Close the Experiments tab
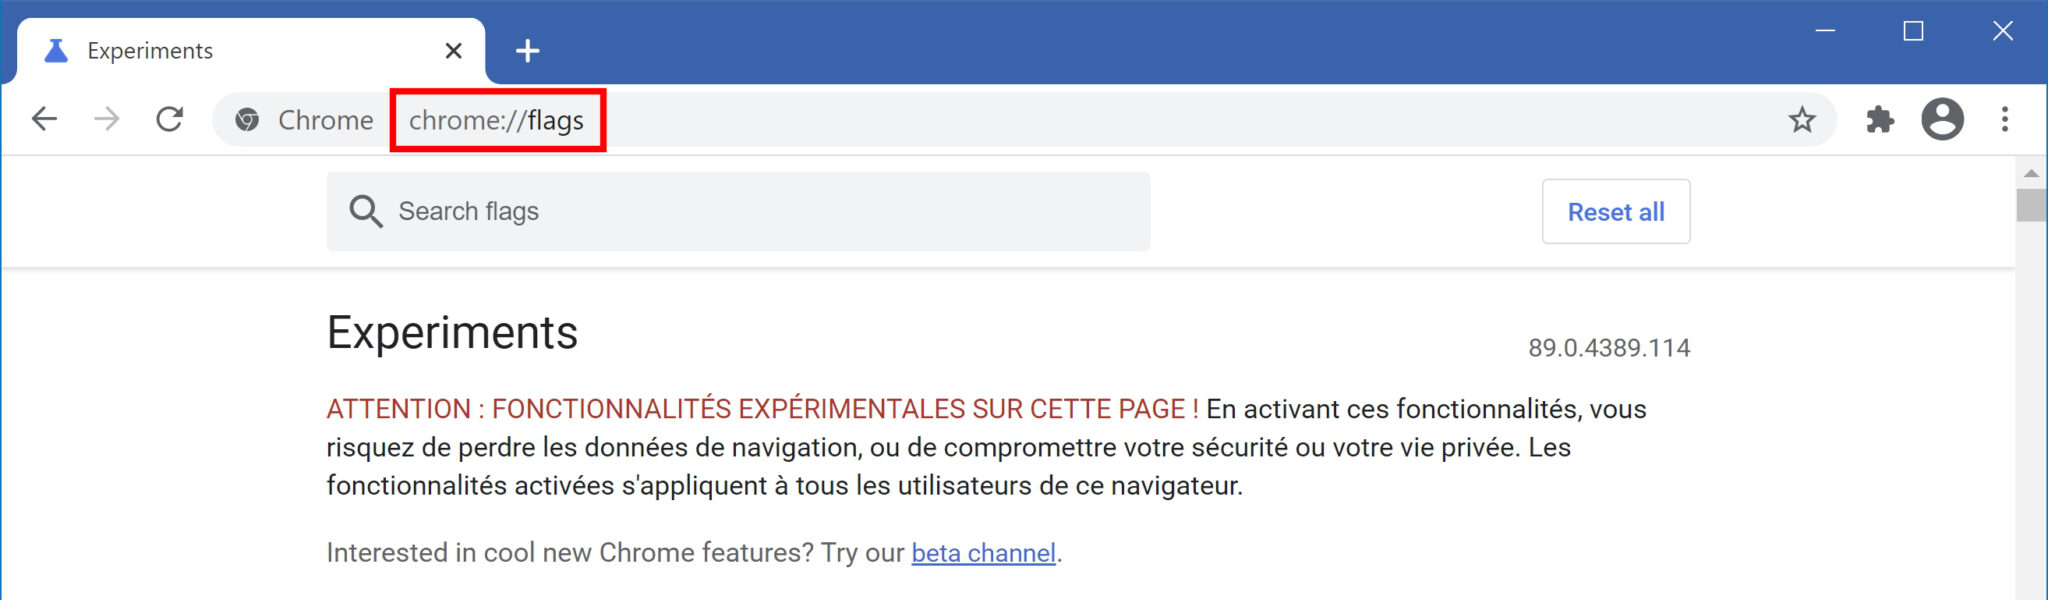The image size is (2048, 600). point(453,50)
